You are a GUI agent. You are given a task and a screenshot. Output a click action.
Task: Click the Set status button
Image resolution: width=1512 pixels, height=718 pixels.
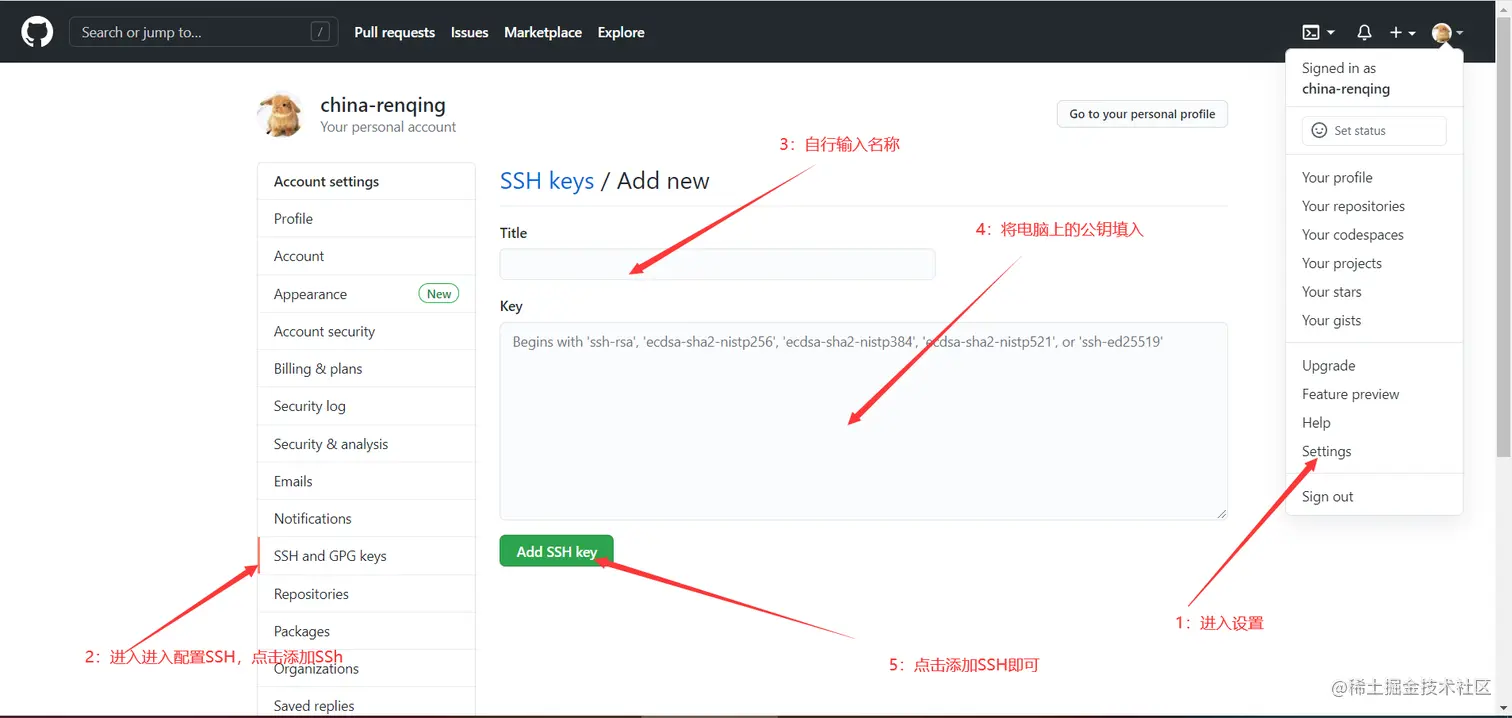[1374, 131]
